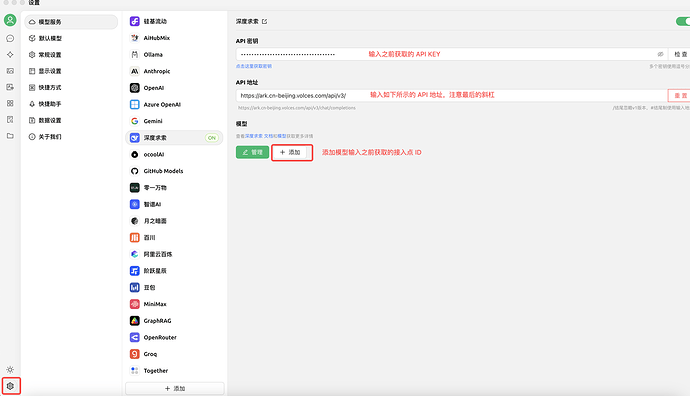The image size is (690, 396).
Task: Select the OpenAI provider icon
Action: tap(135, 88)
